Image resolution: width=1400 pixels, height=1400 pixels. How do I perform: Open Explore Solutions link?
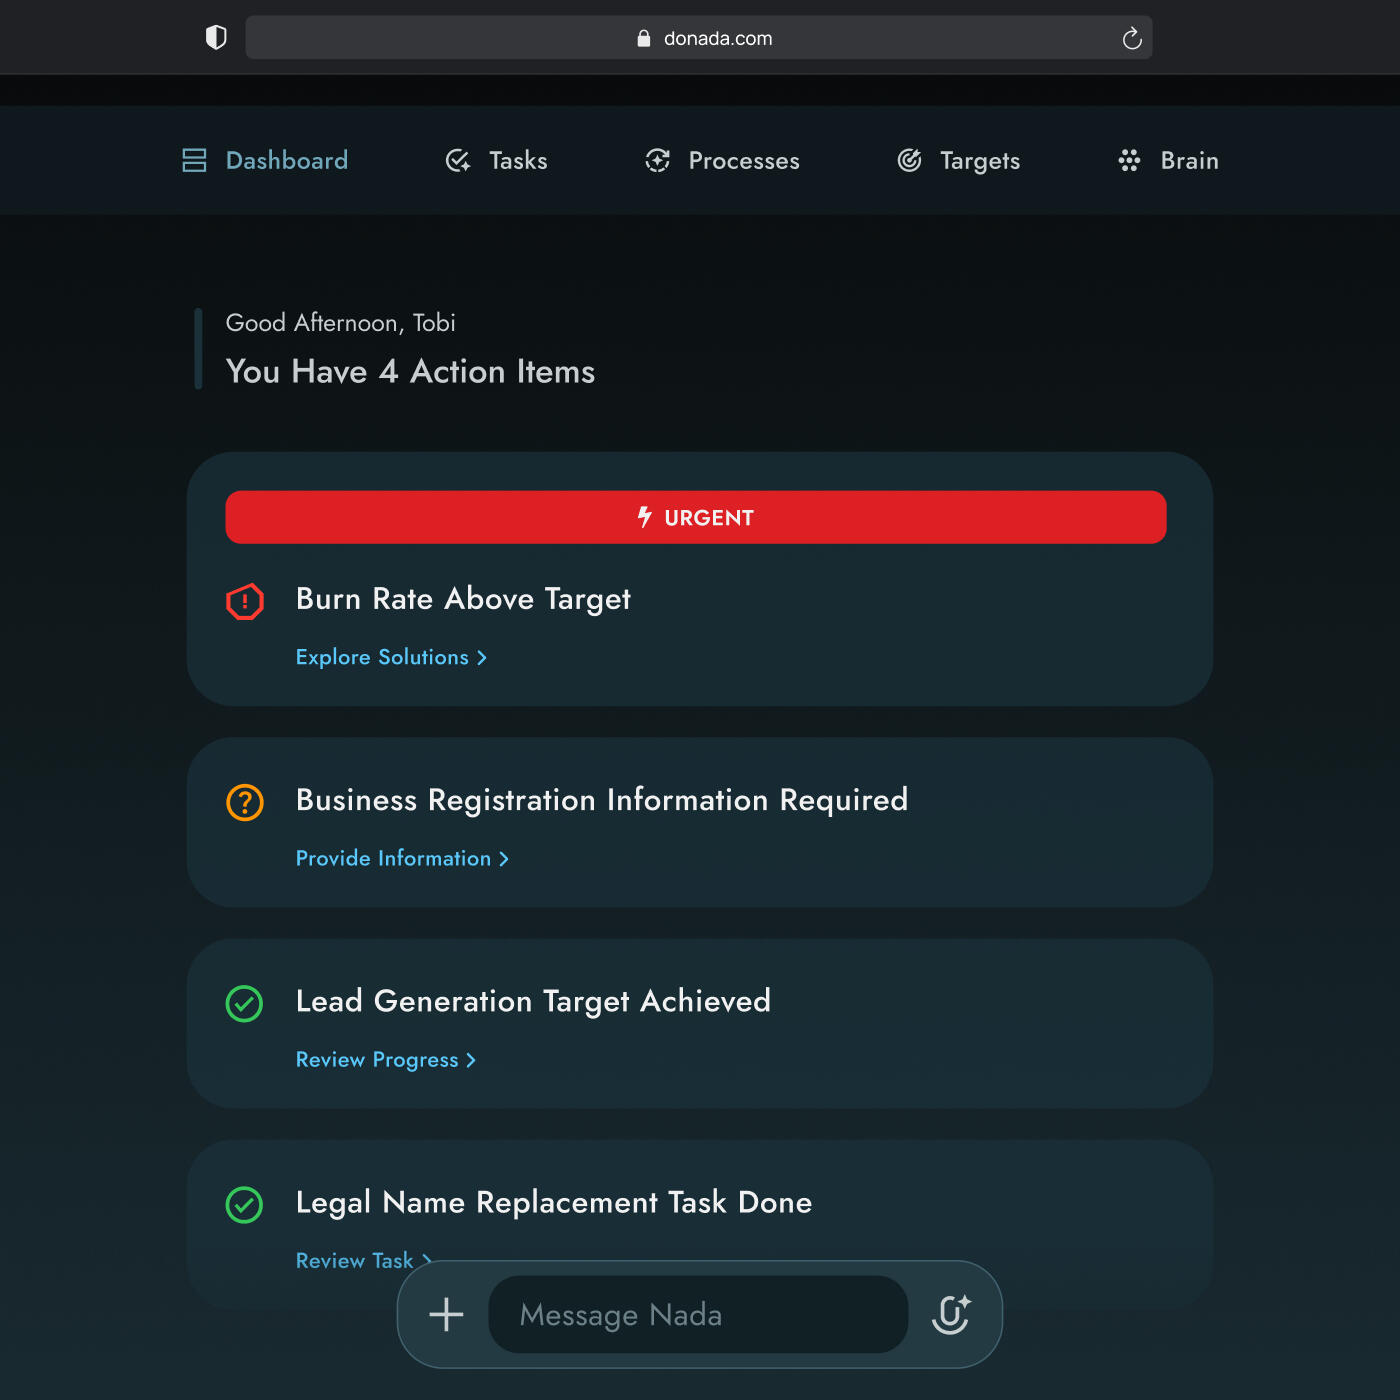click(391, 657)
